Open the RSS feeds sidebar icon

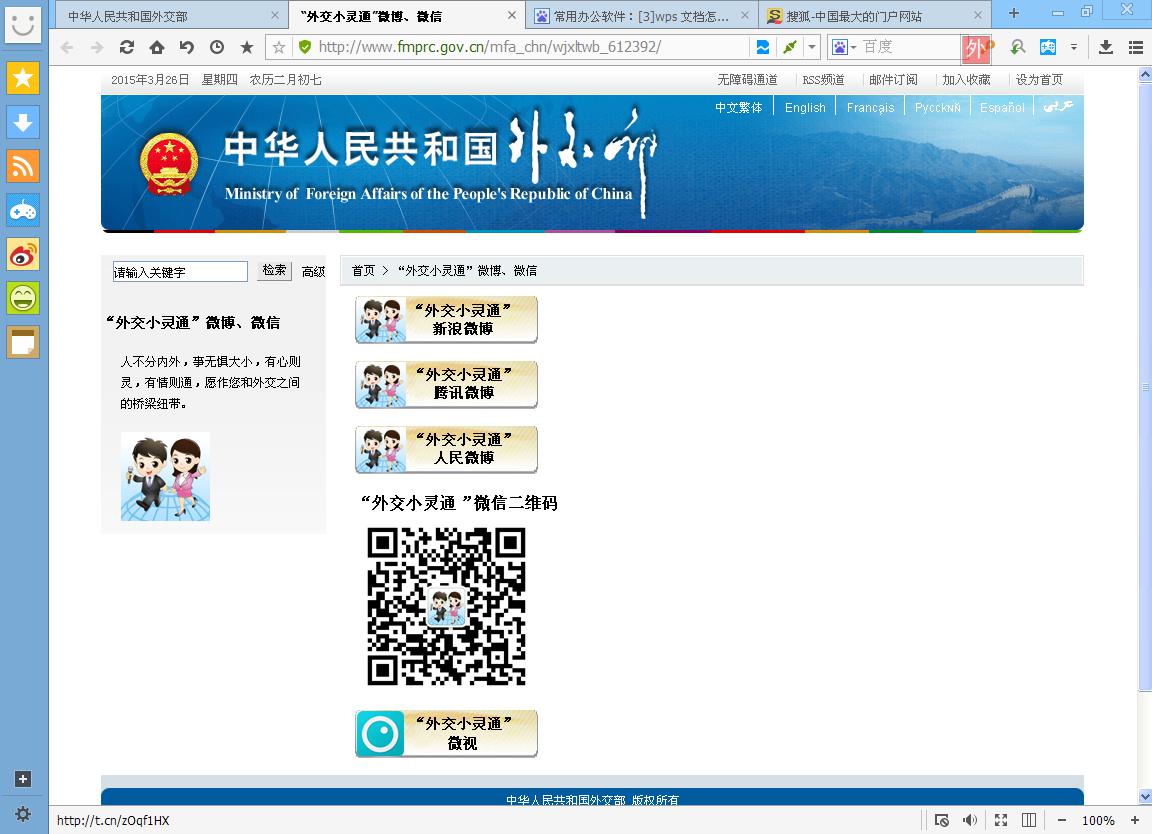(23, 166)
